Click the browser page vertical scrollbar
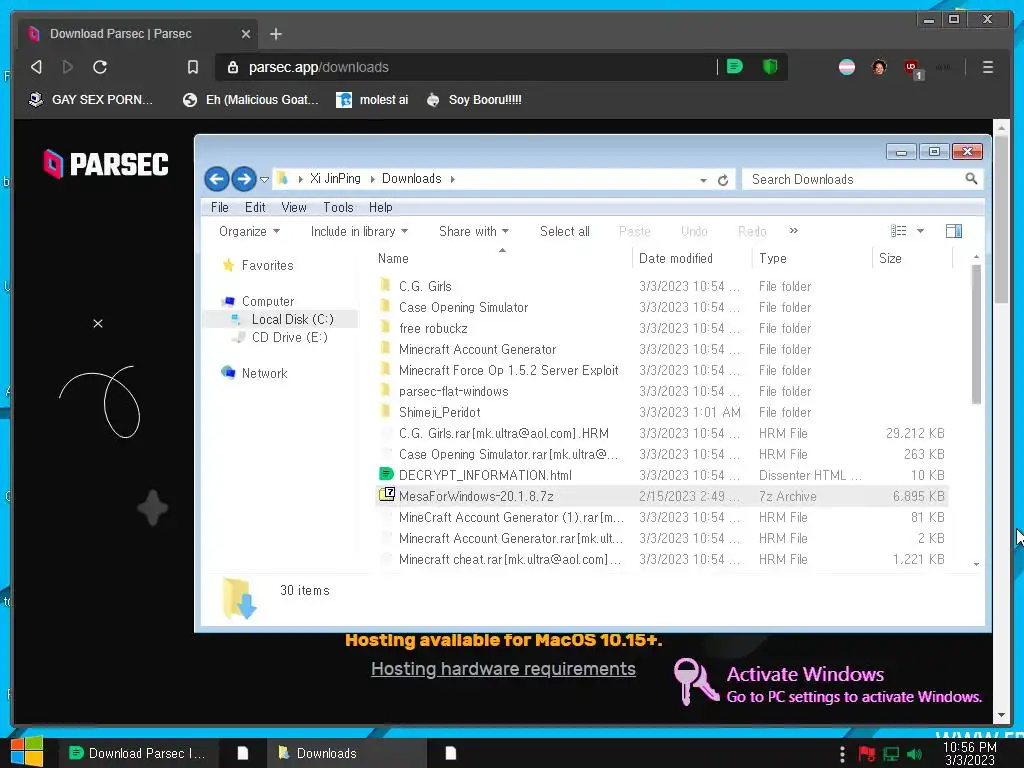 pyautogui.click(x=1001, y=218)
